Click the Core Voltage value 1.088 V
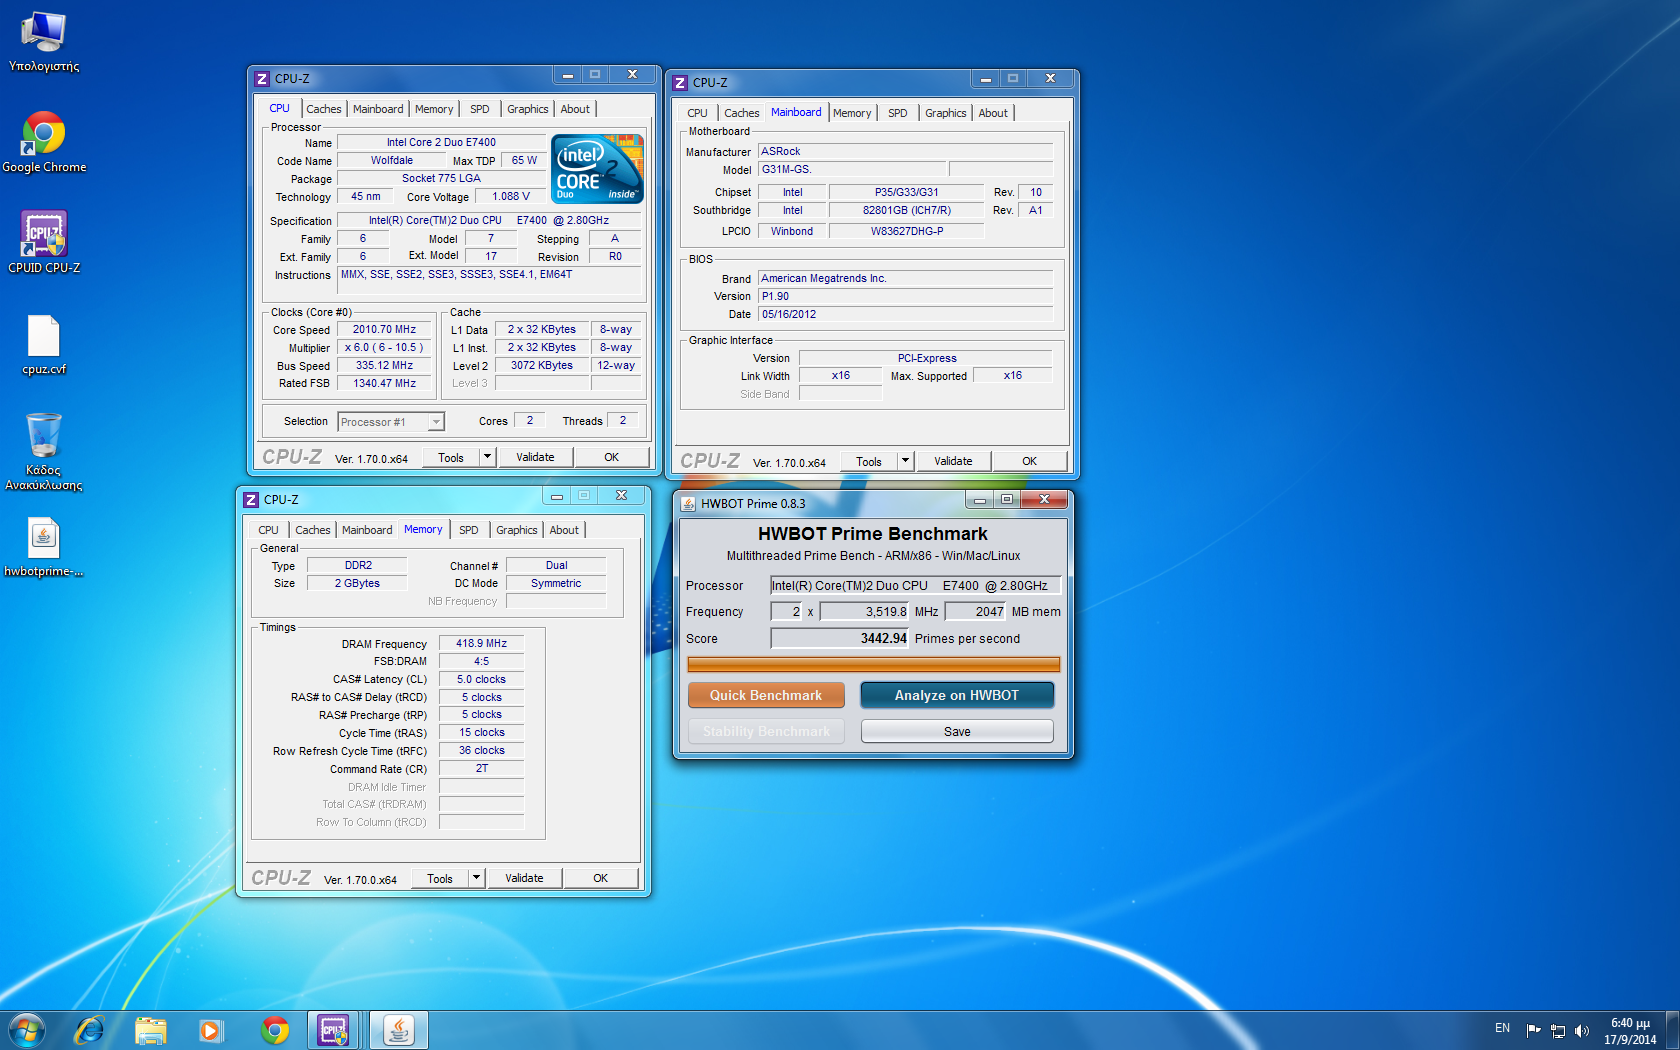Viewport: 1680px width, 1050px height. point(511,196)
